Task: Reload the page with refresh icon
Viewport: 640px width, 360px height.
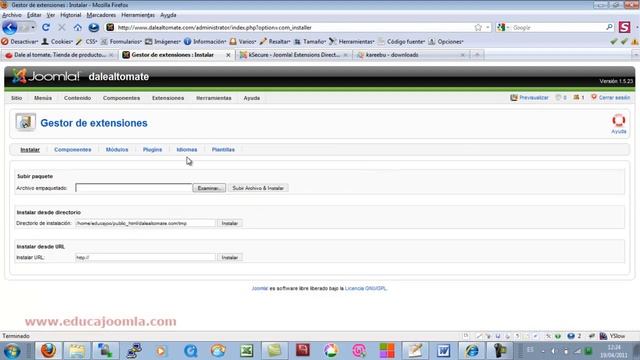Action: (46, 27)
